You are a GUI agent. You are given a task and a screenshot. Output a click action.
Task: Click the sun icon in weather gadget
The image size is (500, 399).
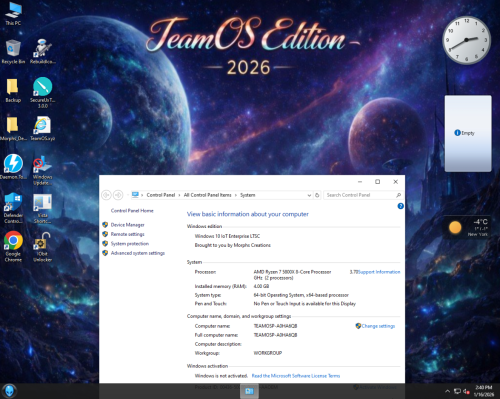pos(455,227)
